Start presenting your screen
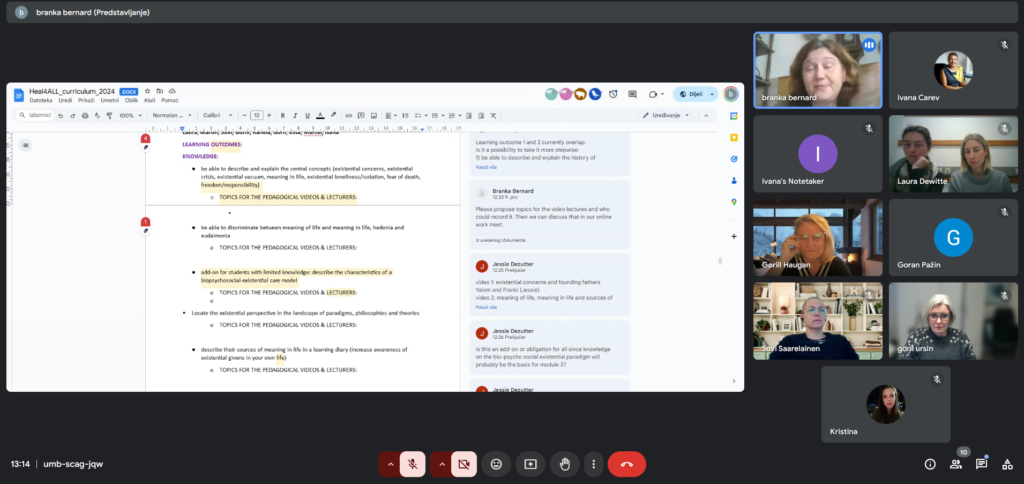Image resolution: width=1024 pixels, height=484 pixels. click(530, 464)
